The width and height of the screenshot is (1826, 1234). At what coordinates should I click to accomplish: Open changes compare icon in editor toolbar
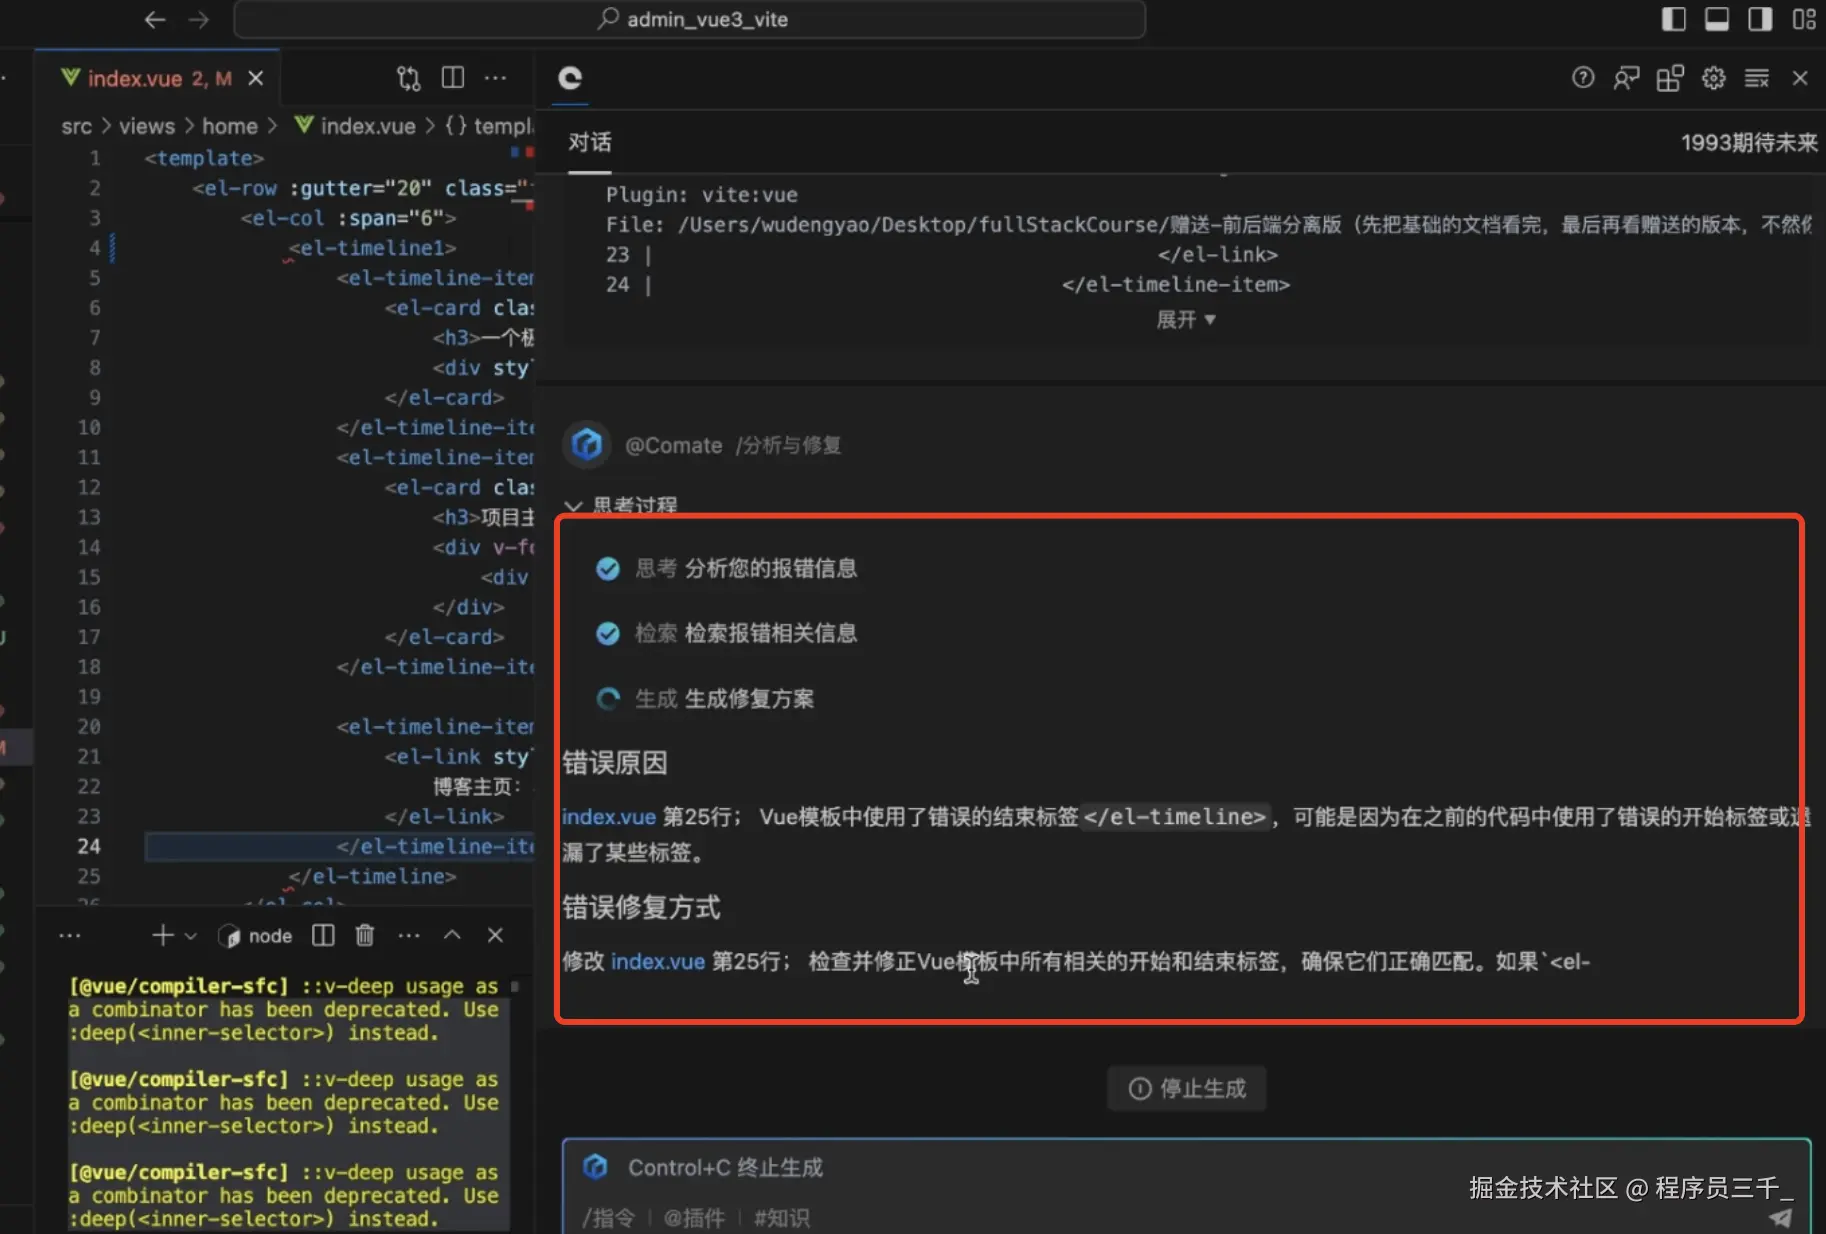pos(409,78)
